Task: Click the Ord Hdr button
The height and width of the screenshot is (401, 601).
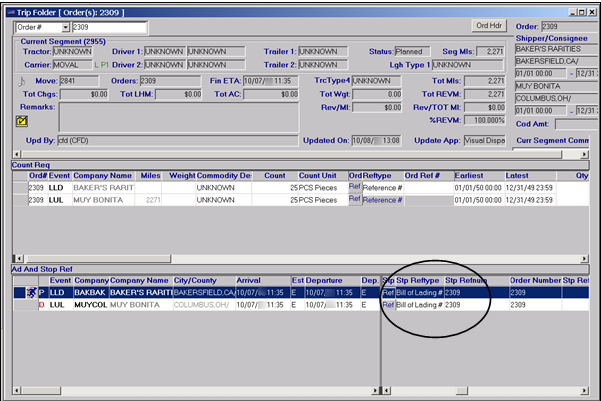Action: pos(489,24)
